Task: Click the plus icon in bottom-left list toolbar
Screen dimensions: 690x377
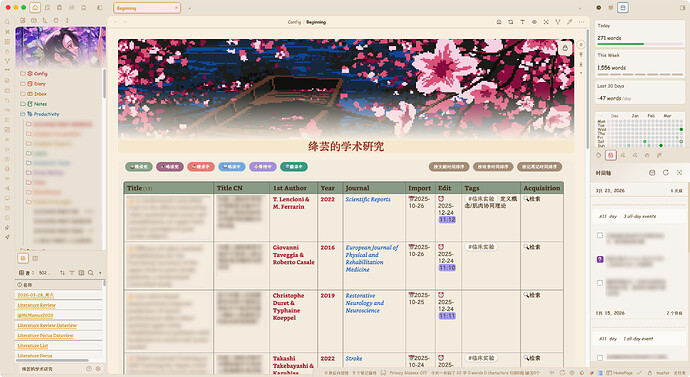Action: (100, 273)
